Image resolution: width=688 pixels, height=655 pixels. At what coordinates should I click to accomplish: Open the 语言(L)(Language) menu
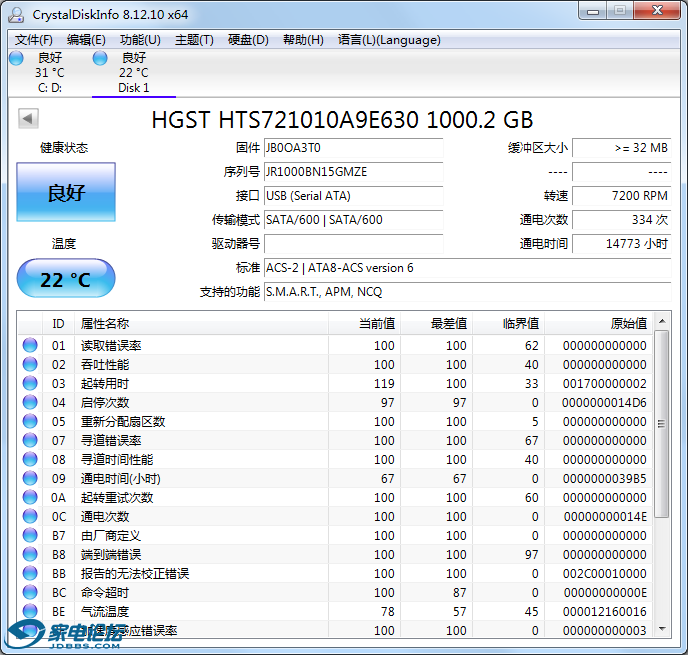pyautogui.click(x=389, y=40)
